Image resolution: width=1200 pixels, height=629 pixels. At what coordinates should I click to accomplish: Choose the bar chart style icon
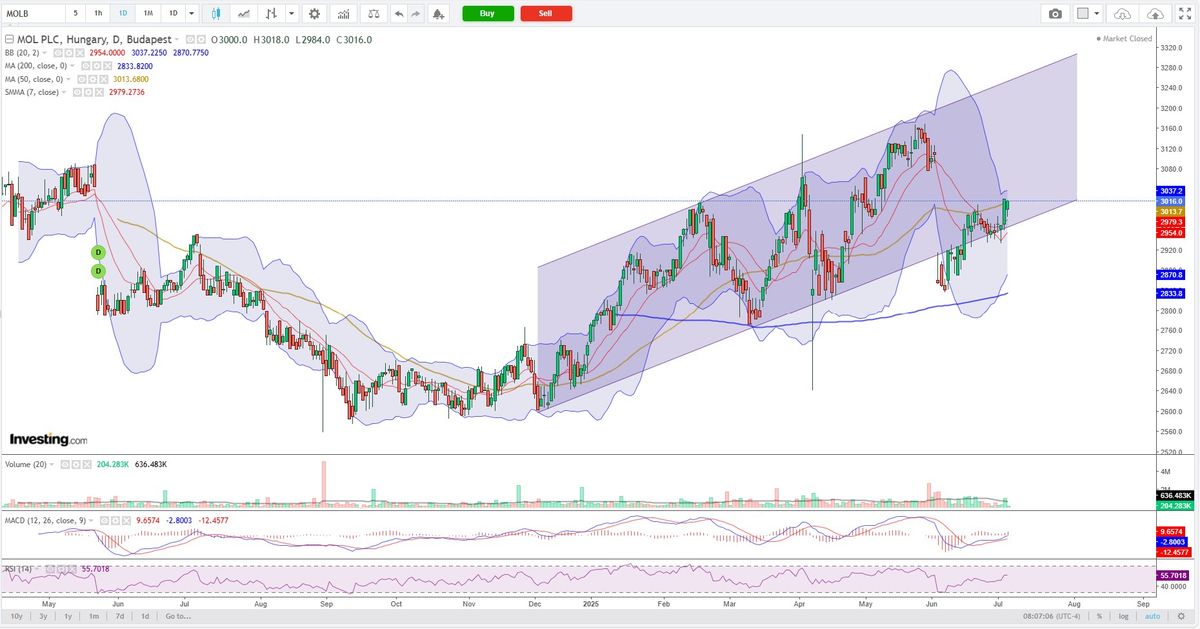tap(271, 14)
